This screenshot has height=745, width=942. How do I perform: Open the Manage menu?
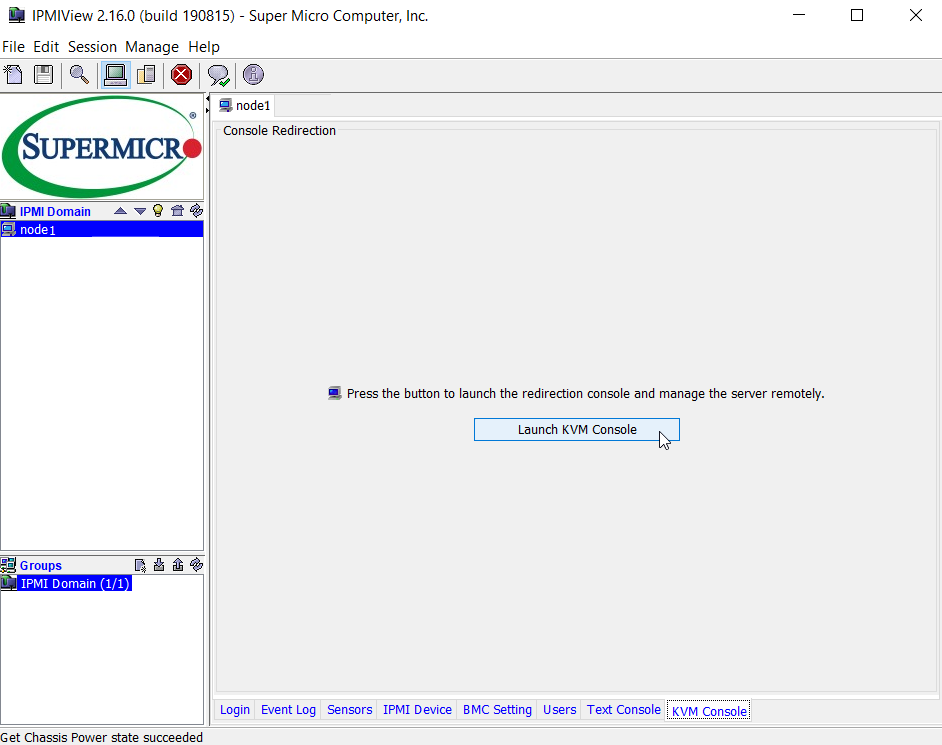[152, 47]
